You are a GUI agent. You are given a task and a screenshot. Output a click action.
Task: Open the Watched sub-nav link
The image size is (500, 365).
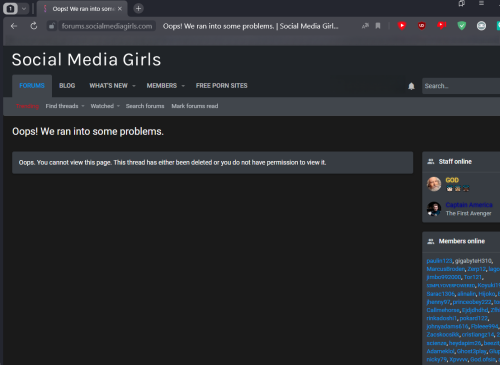coord(102,106)
